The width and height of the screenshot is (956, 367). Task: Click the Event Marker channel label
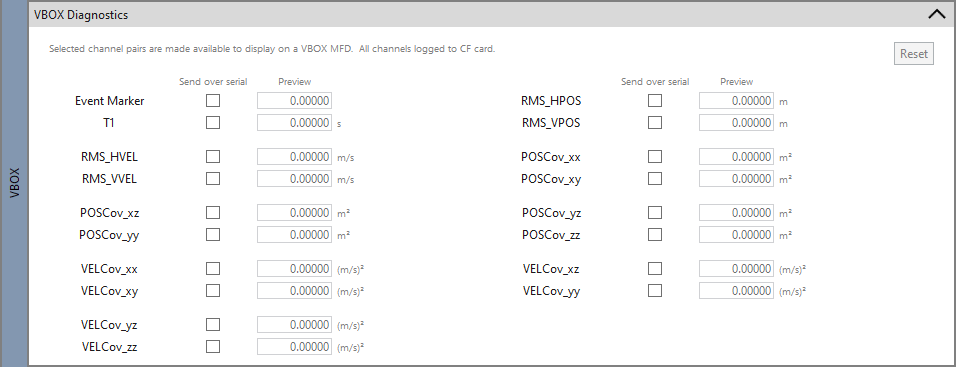(110, 101)
